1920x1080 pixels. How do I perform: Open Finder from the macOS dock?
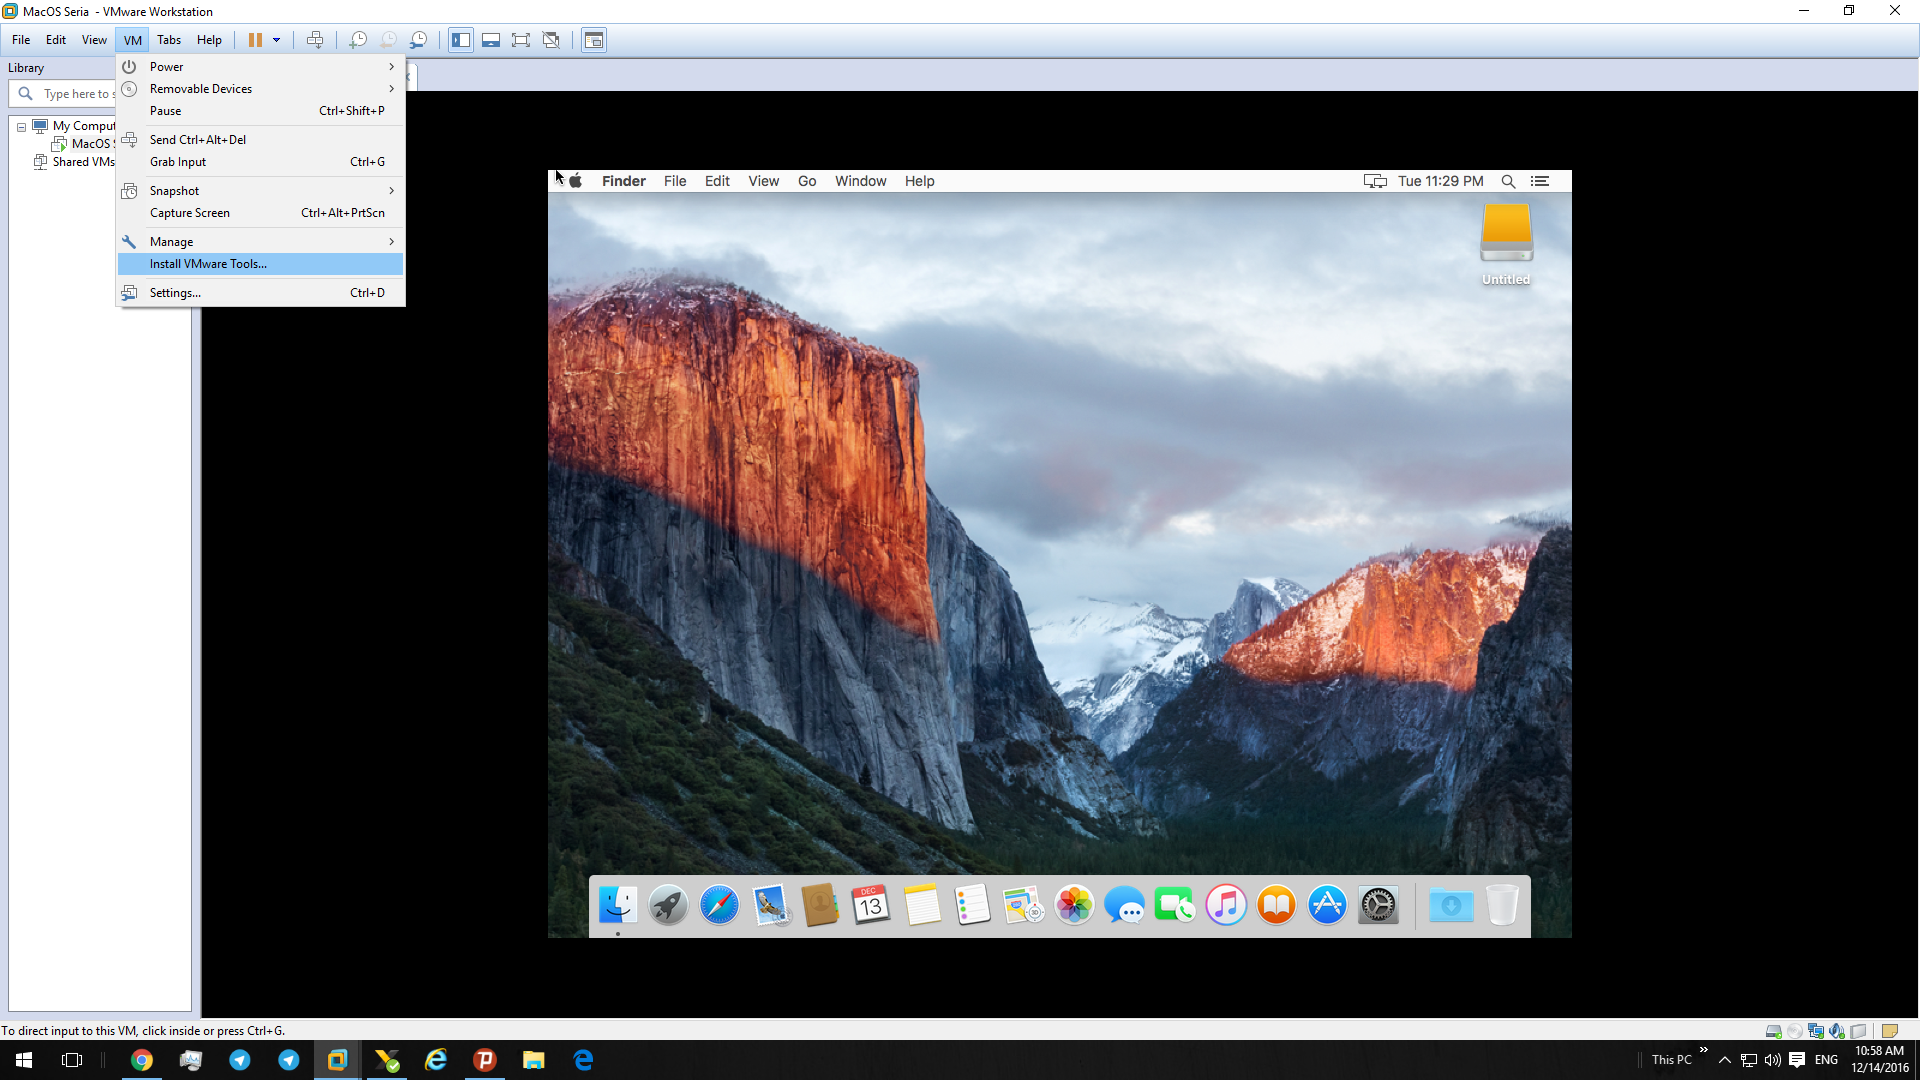coord(618,906)
